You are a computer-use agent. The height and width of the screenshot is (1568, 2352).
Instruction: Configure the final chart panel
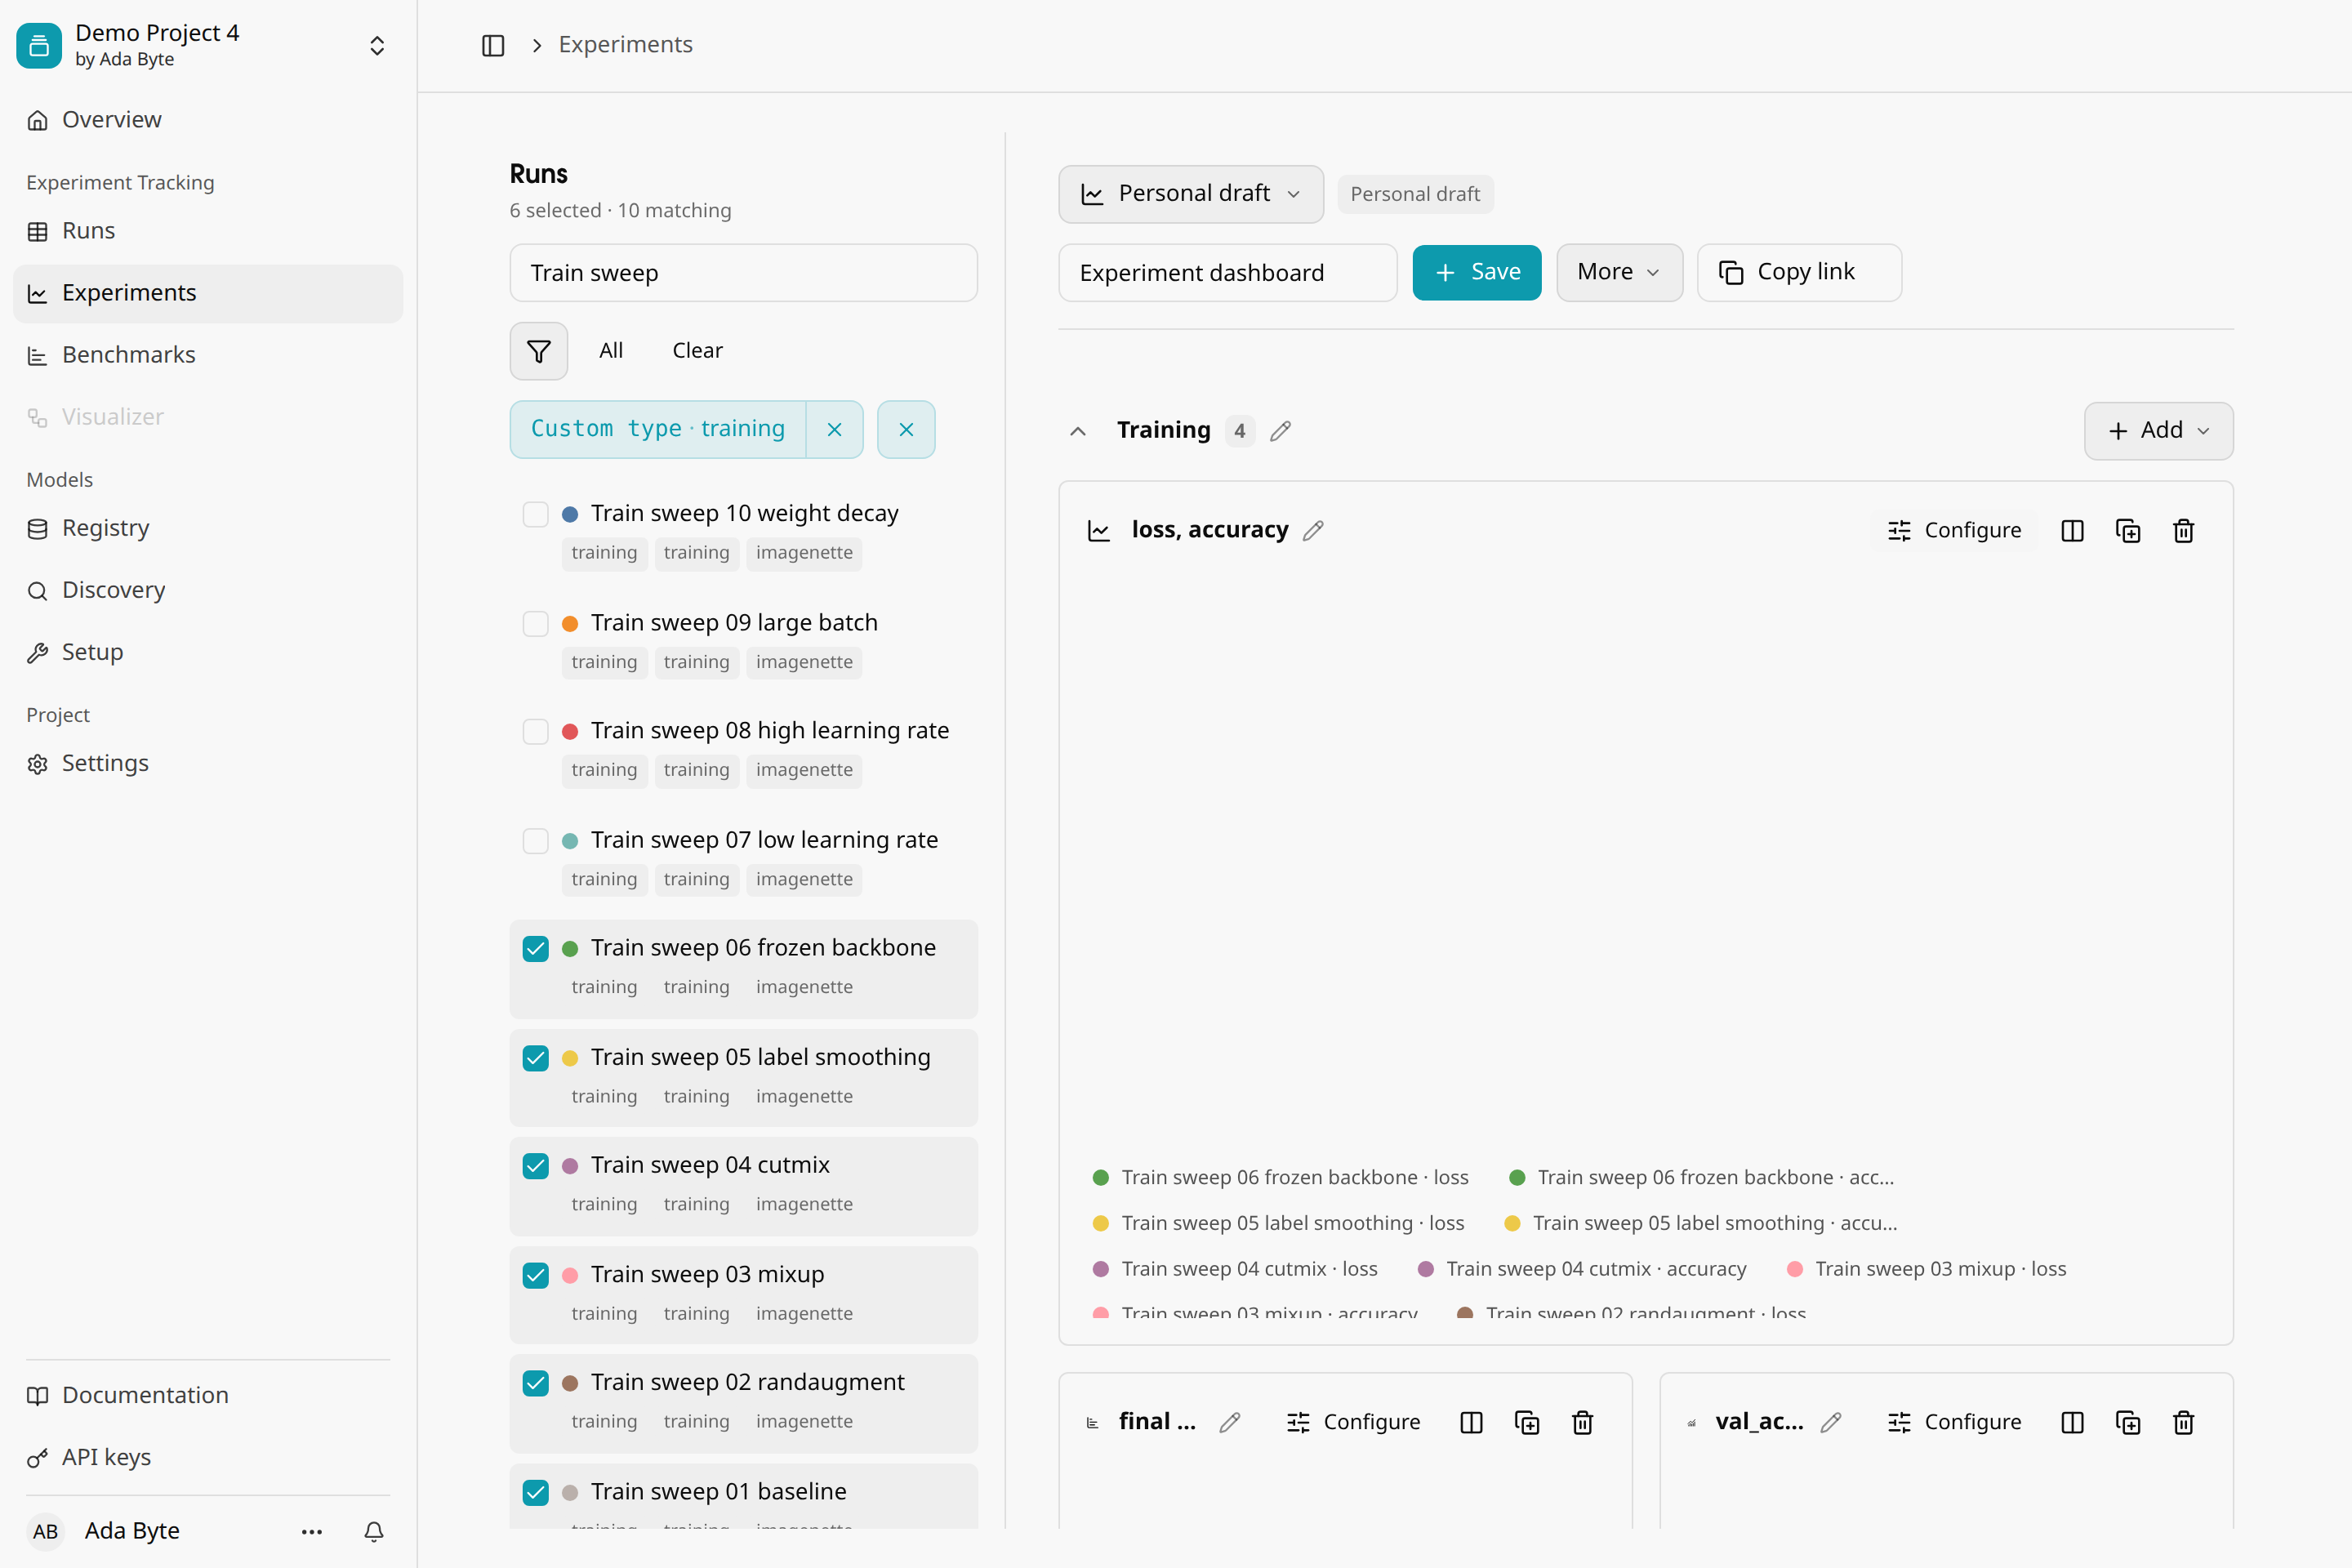[1353, 1422]
